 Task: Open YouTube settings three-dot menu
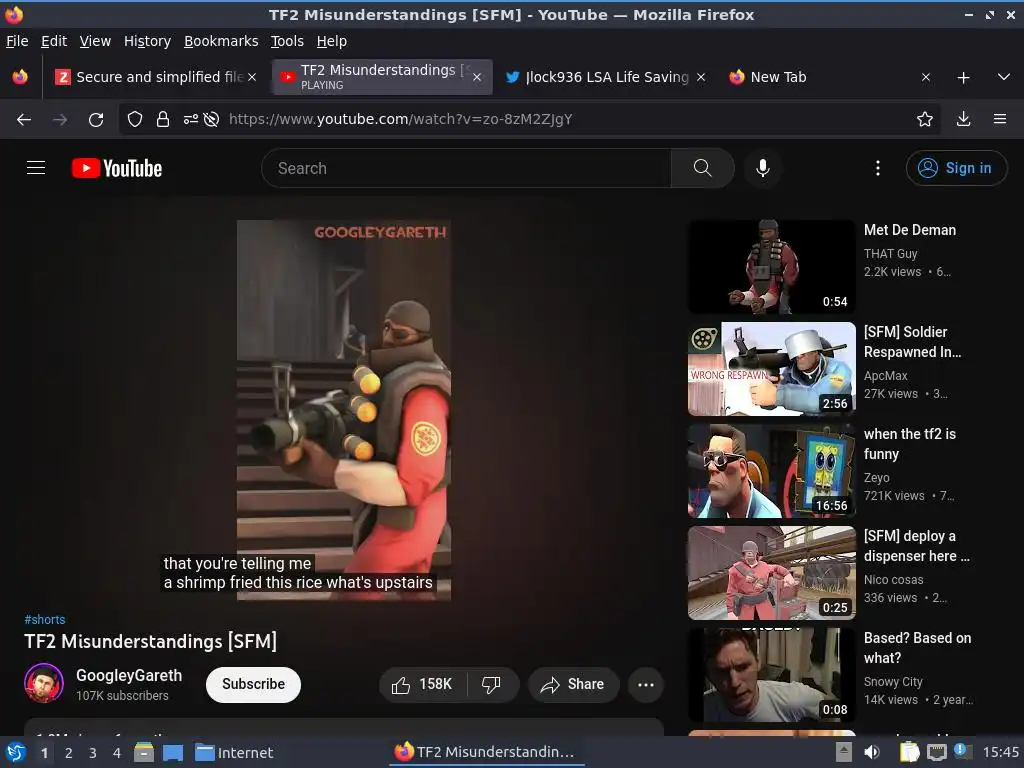pos(877,168)
